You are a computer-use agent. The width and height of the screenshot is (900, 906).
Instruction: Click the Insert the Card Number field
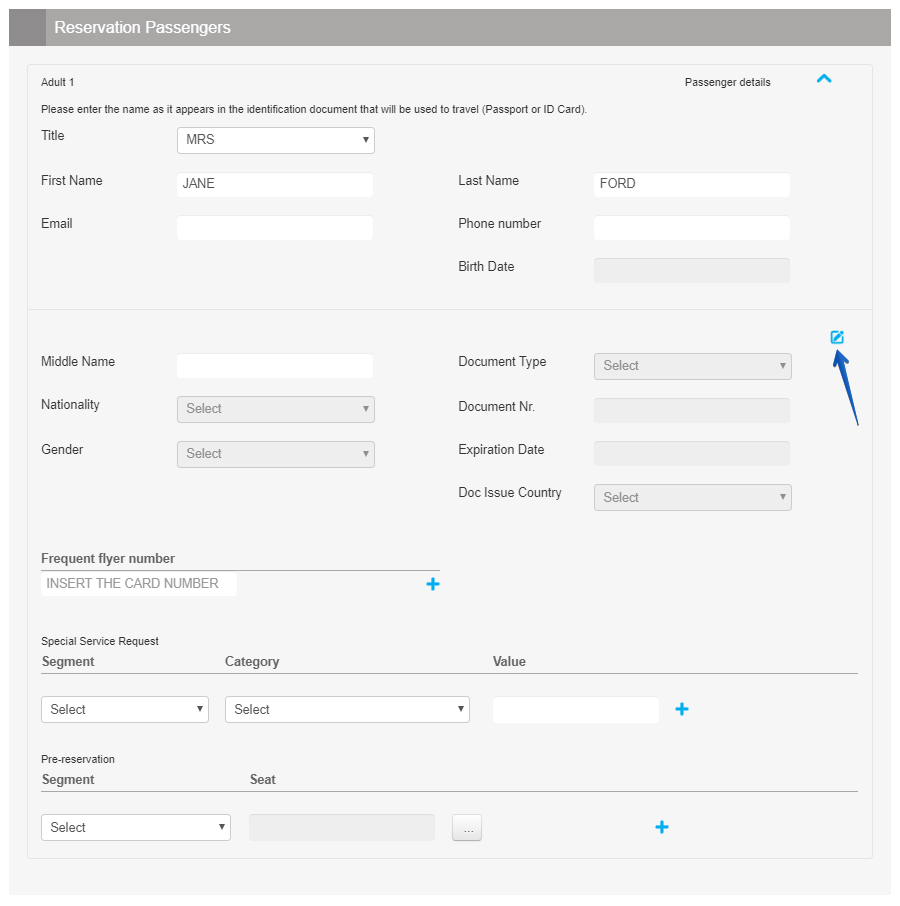[139, 584]
